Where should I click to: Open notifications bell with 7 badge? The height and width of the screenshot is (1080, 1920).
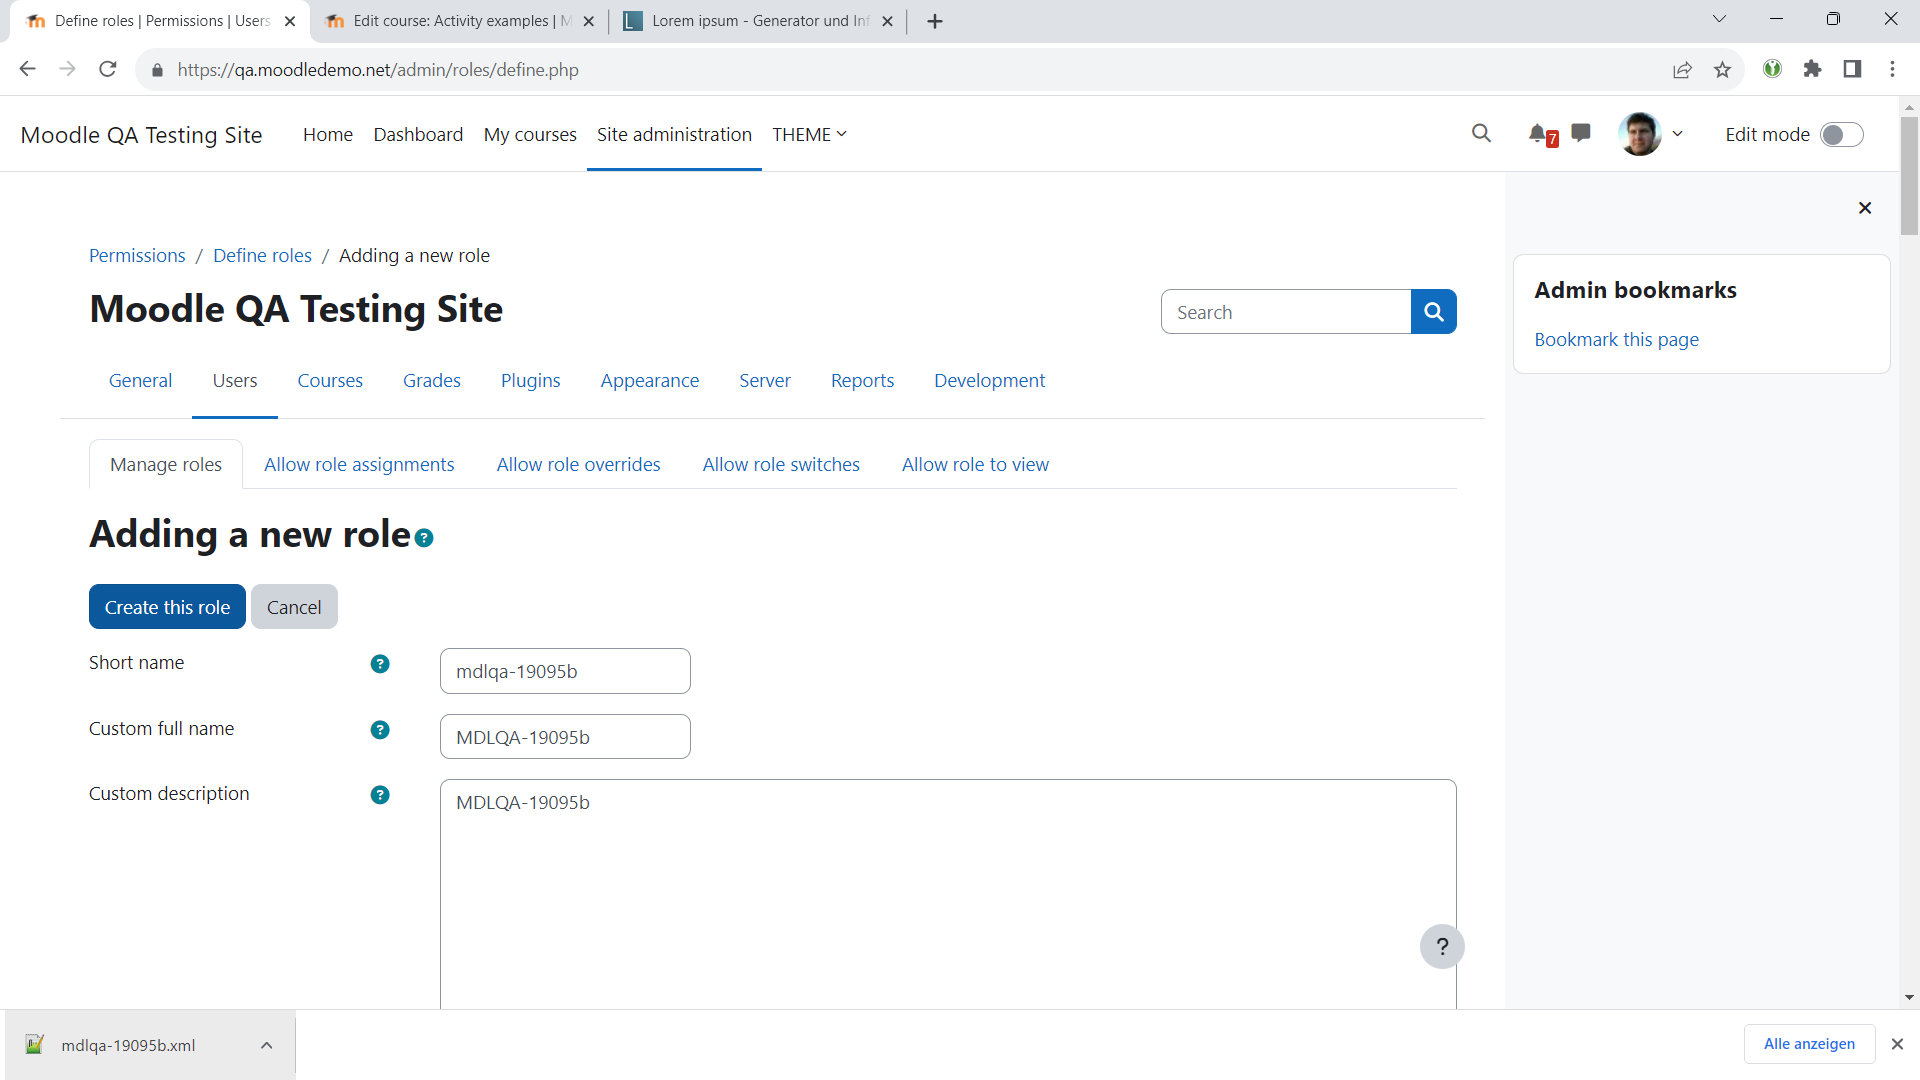1542,134
